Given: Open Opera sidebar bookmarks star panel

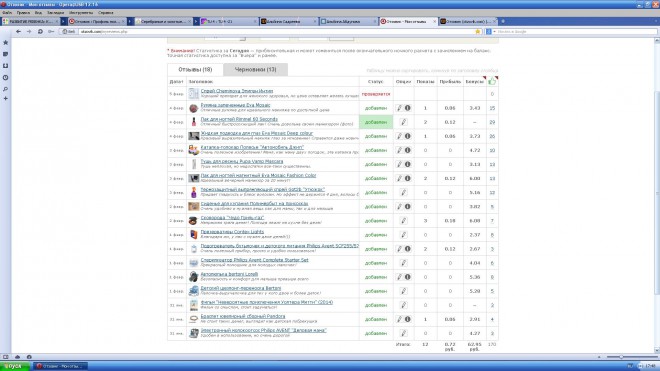Looking at the screenshot, I should 5,43.
